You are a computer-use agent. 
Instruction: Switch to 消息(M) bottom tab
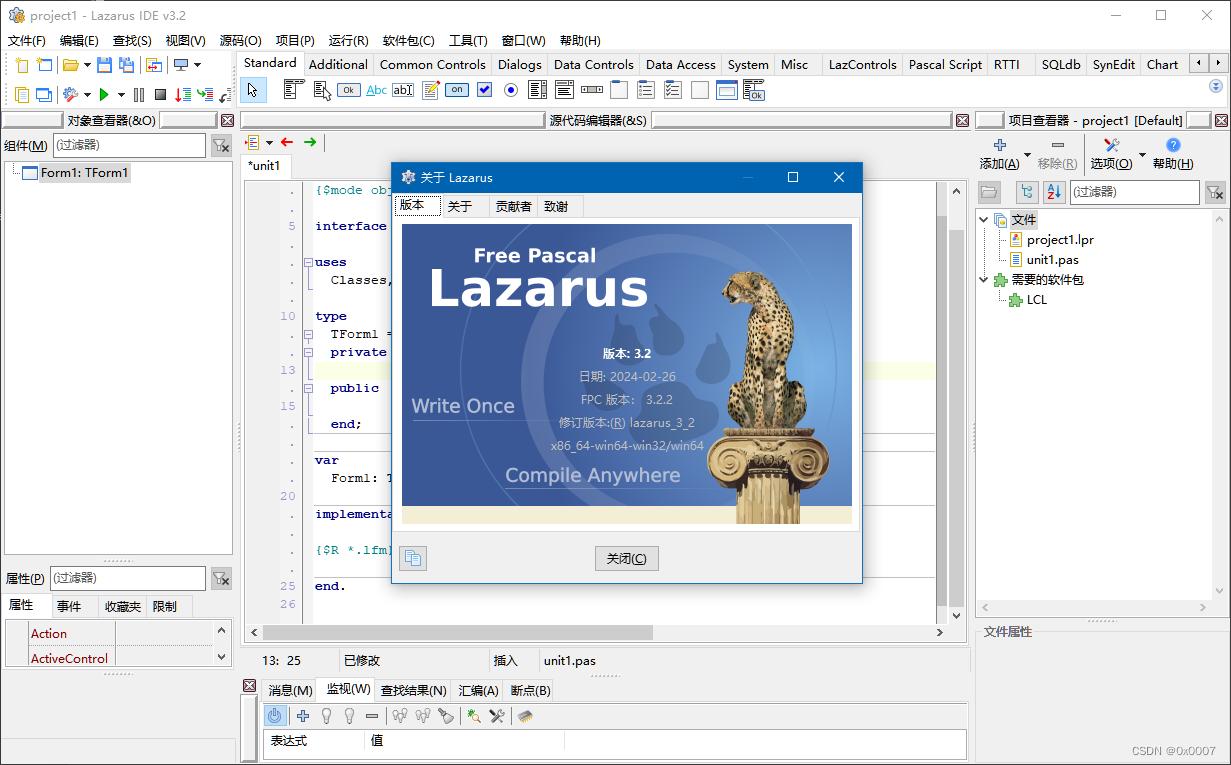(290, 690)
